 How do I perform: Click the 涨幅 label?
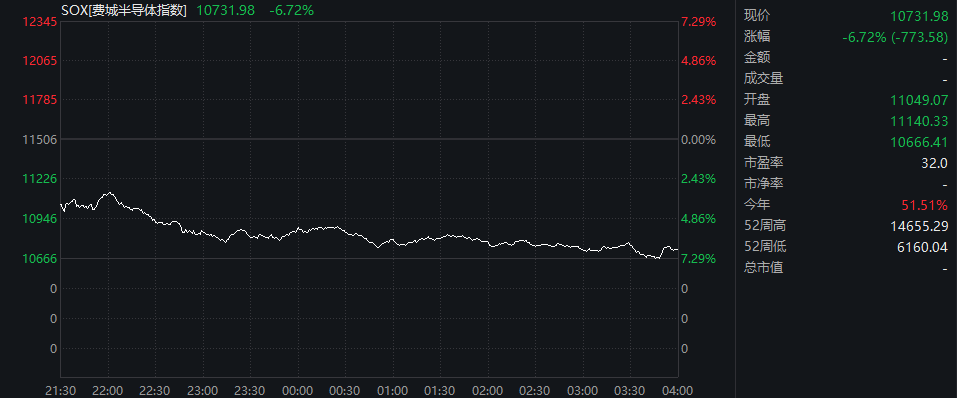(x=757, y=37)
